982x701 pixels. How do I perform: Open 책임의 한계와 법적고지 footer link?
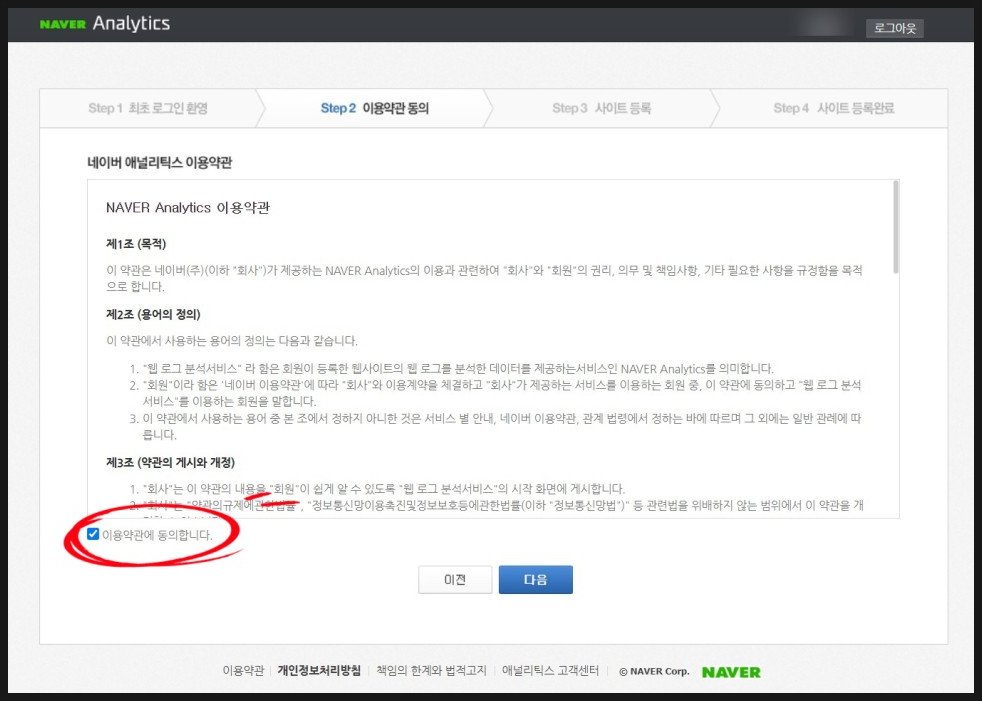tap(431, 671)
